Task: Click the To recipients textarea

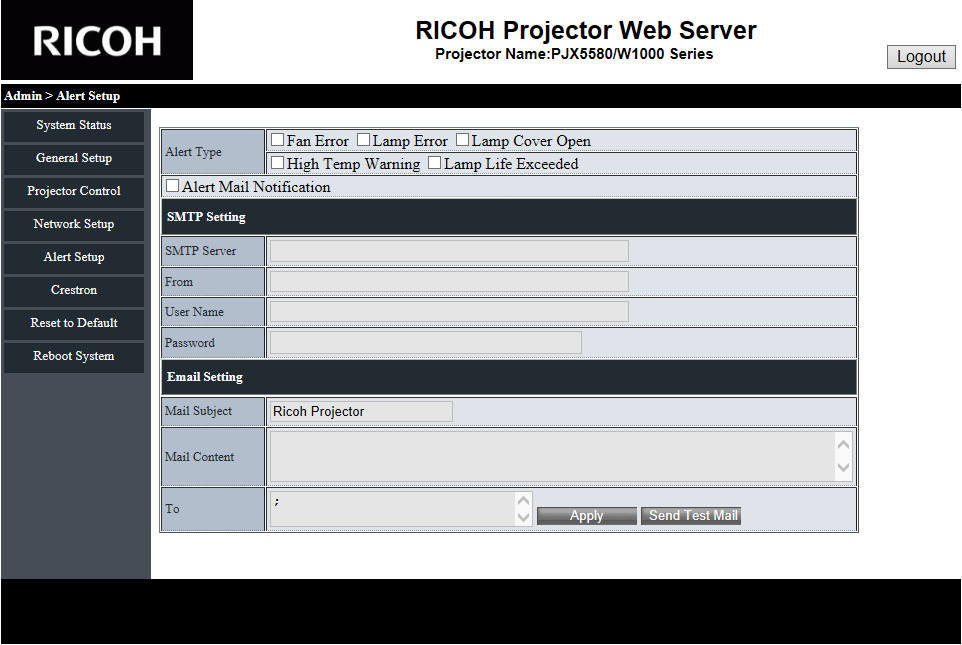Action: tap(393, 508)
